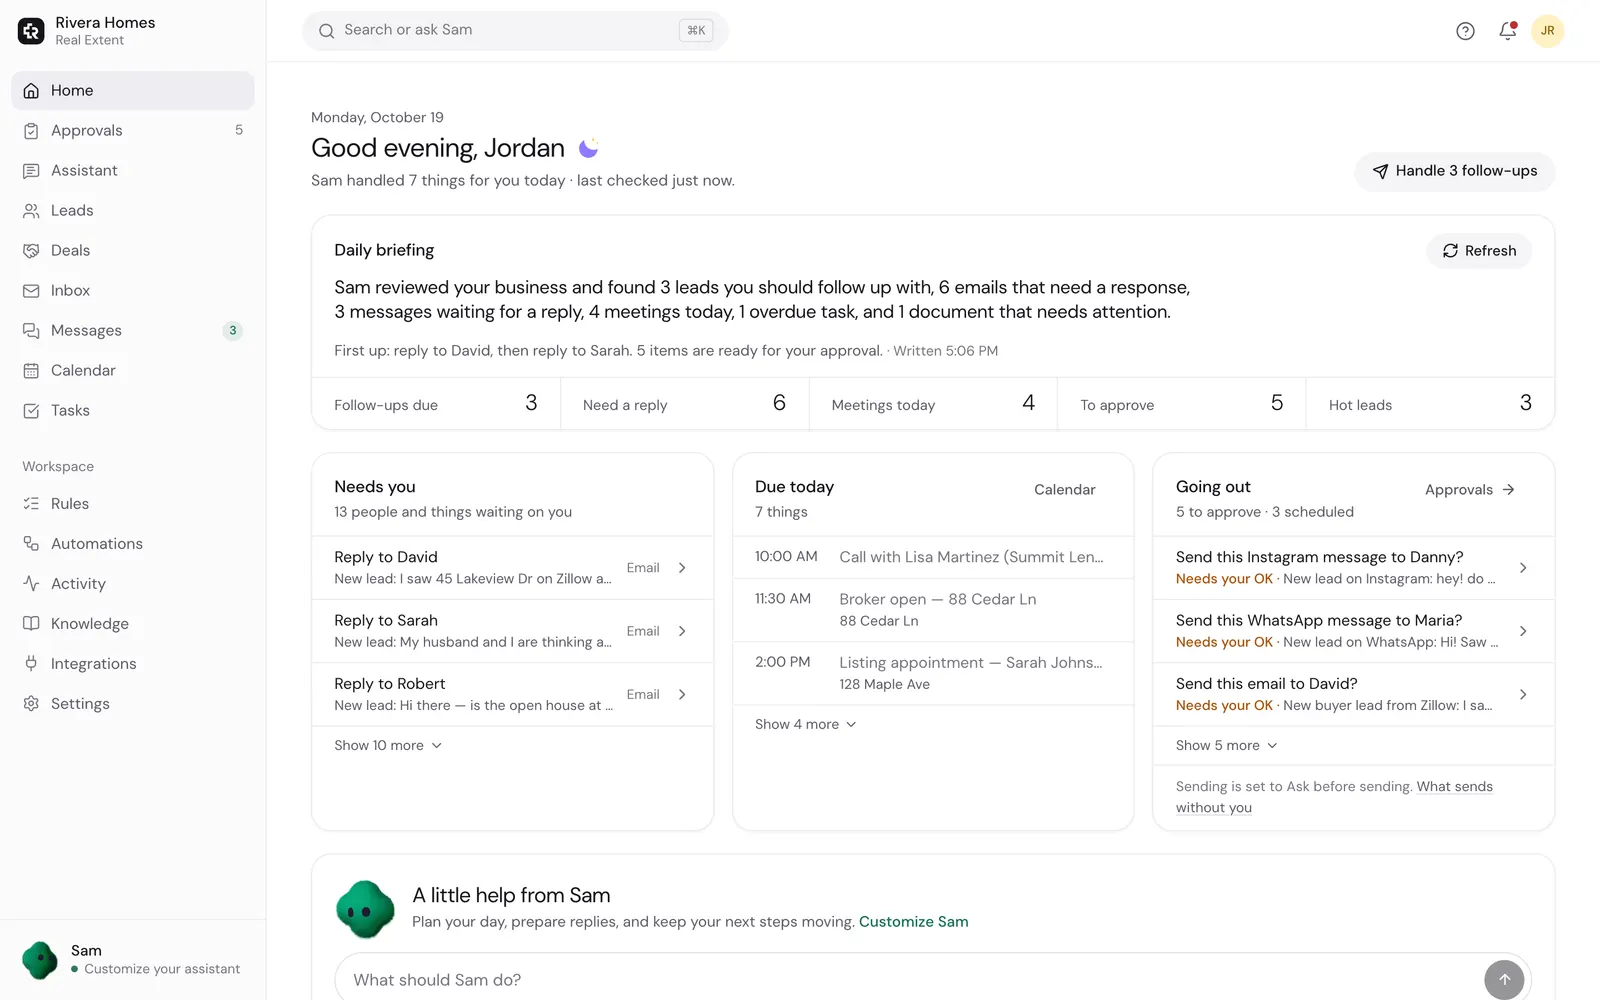Image resolution: width=1600 pixels, height=1000 pixels.
Task: Open the notifications bell icon
Action: tap(1507, 31)
